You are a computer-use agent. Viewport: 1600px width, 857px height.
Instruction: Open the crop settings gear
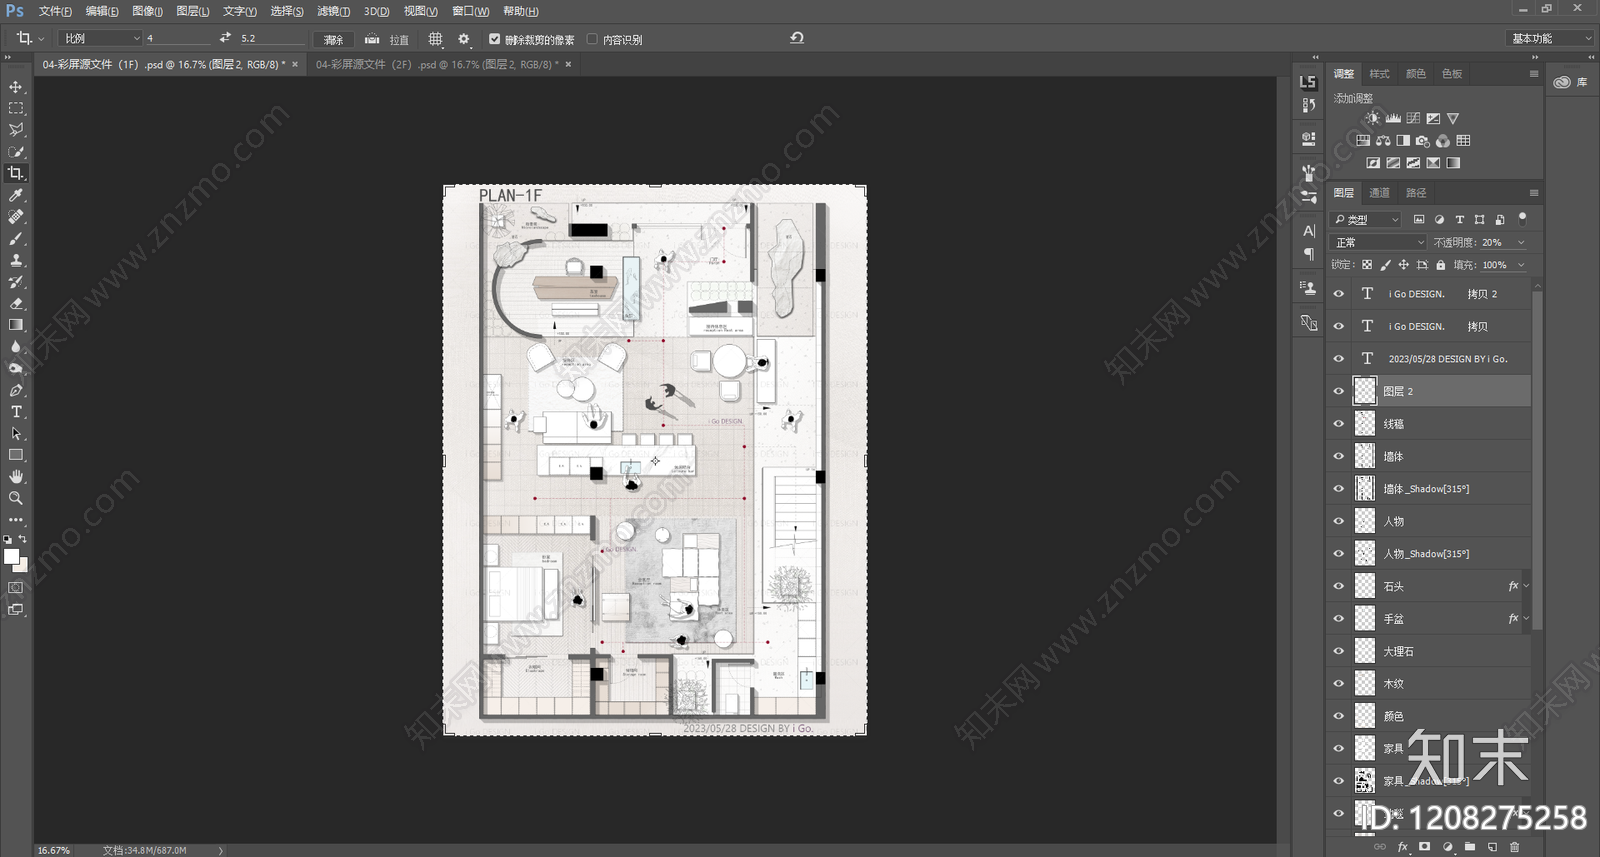(463, 39)
